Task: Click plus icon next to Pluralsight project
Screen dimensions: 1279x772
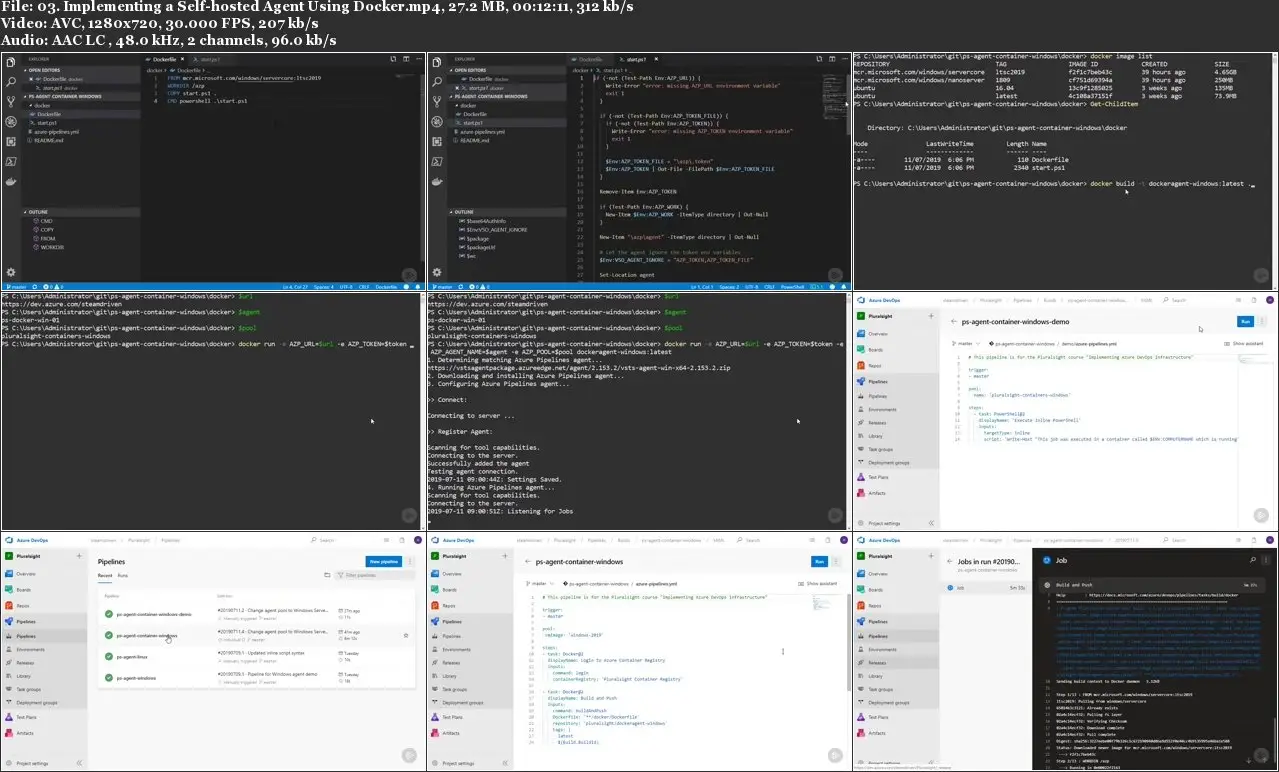Action: point(79,556)
